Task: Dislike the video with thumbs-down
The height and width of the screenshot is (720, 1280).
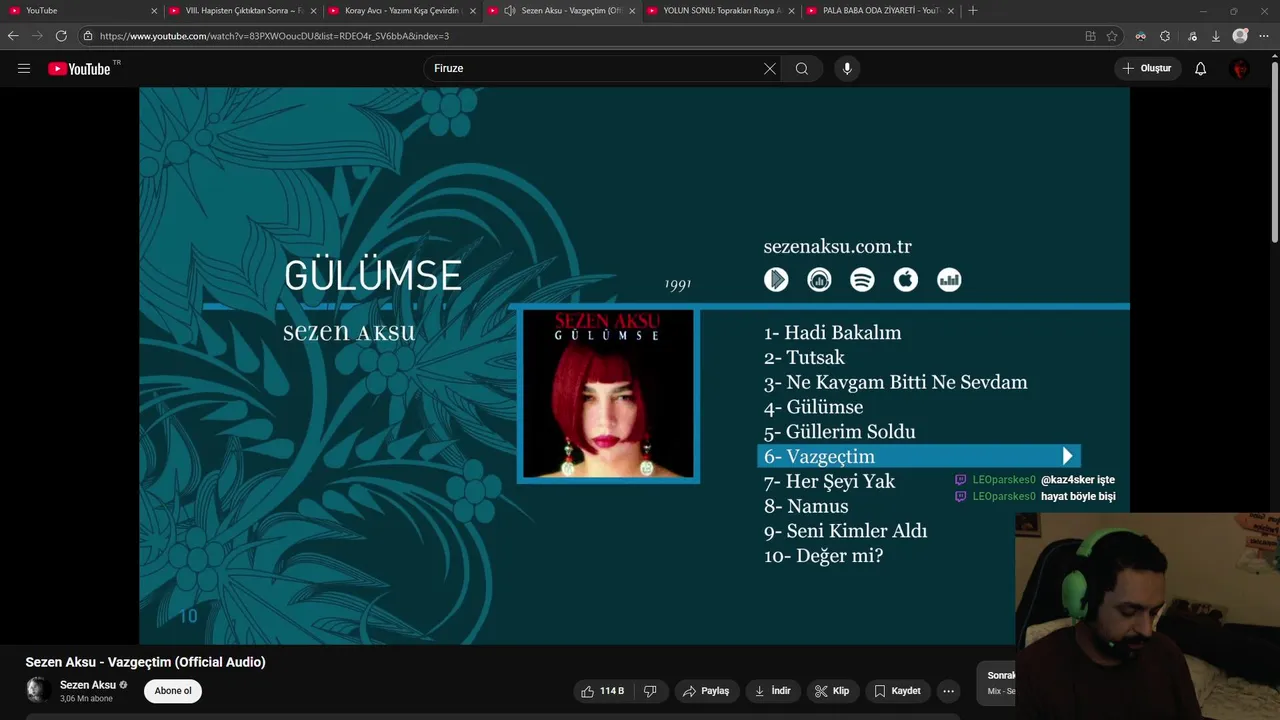Action: pyautogui.click(x=650, y=691)
